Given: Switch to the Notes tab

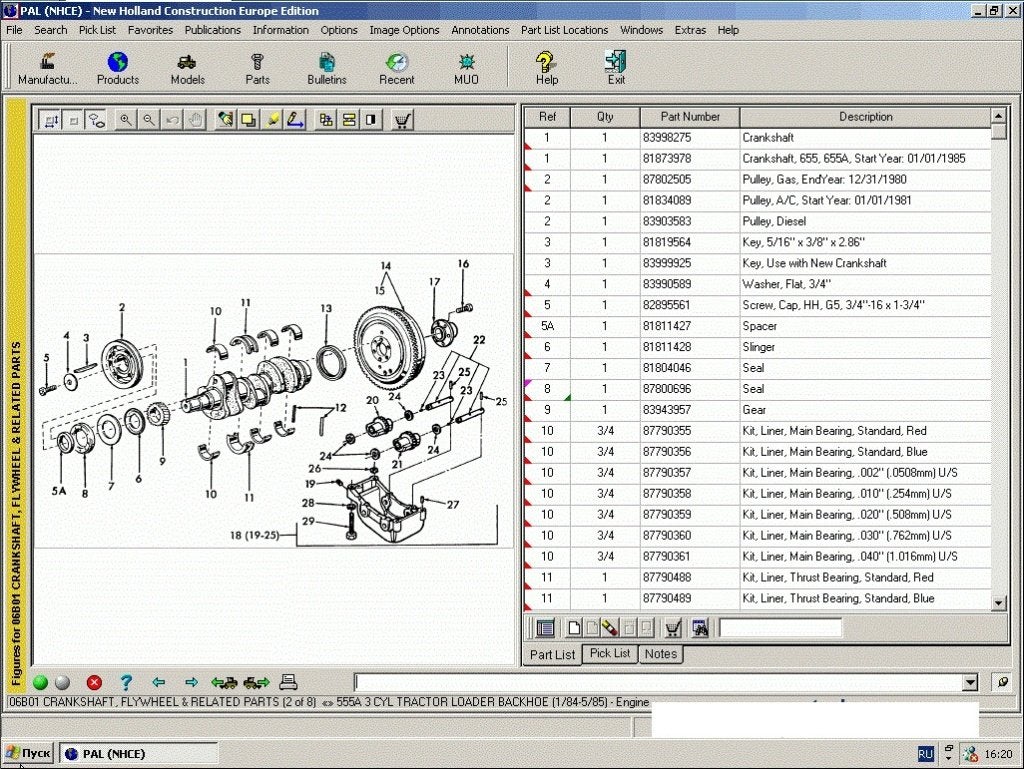Looking at the screenshot, I should click(x=661, y=653).
